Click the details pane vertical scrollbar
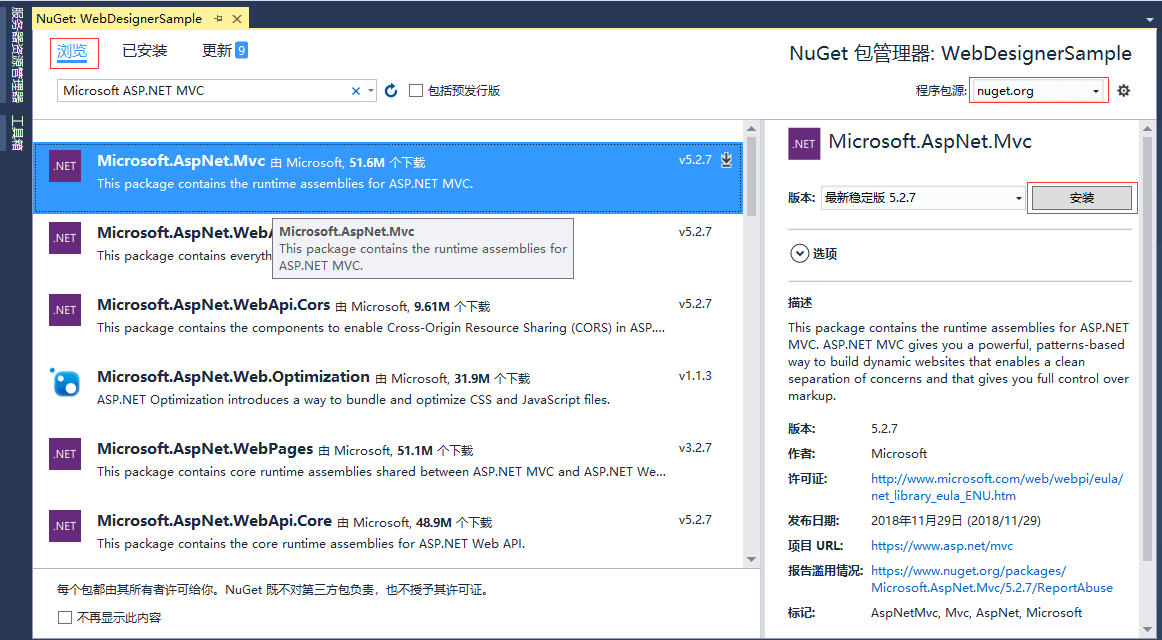The height and width of the screenshot is (640, 1162). (1148, 348)
